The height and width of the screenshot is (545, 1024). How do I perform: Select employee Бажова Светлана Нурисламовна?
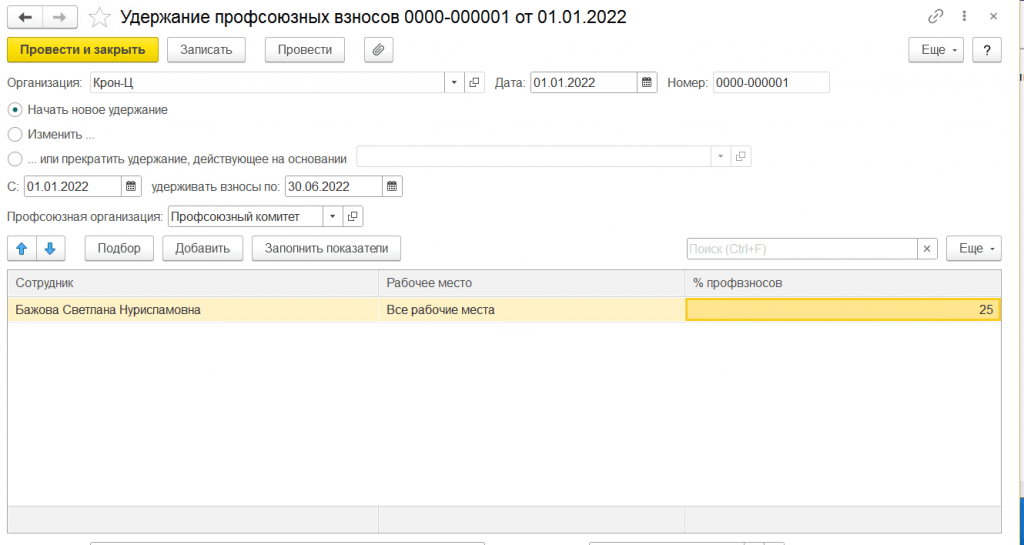click(x=193, y=310)
